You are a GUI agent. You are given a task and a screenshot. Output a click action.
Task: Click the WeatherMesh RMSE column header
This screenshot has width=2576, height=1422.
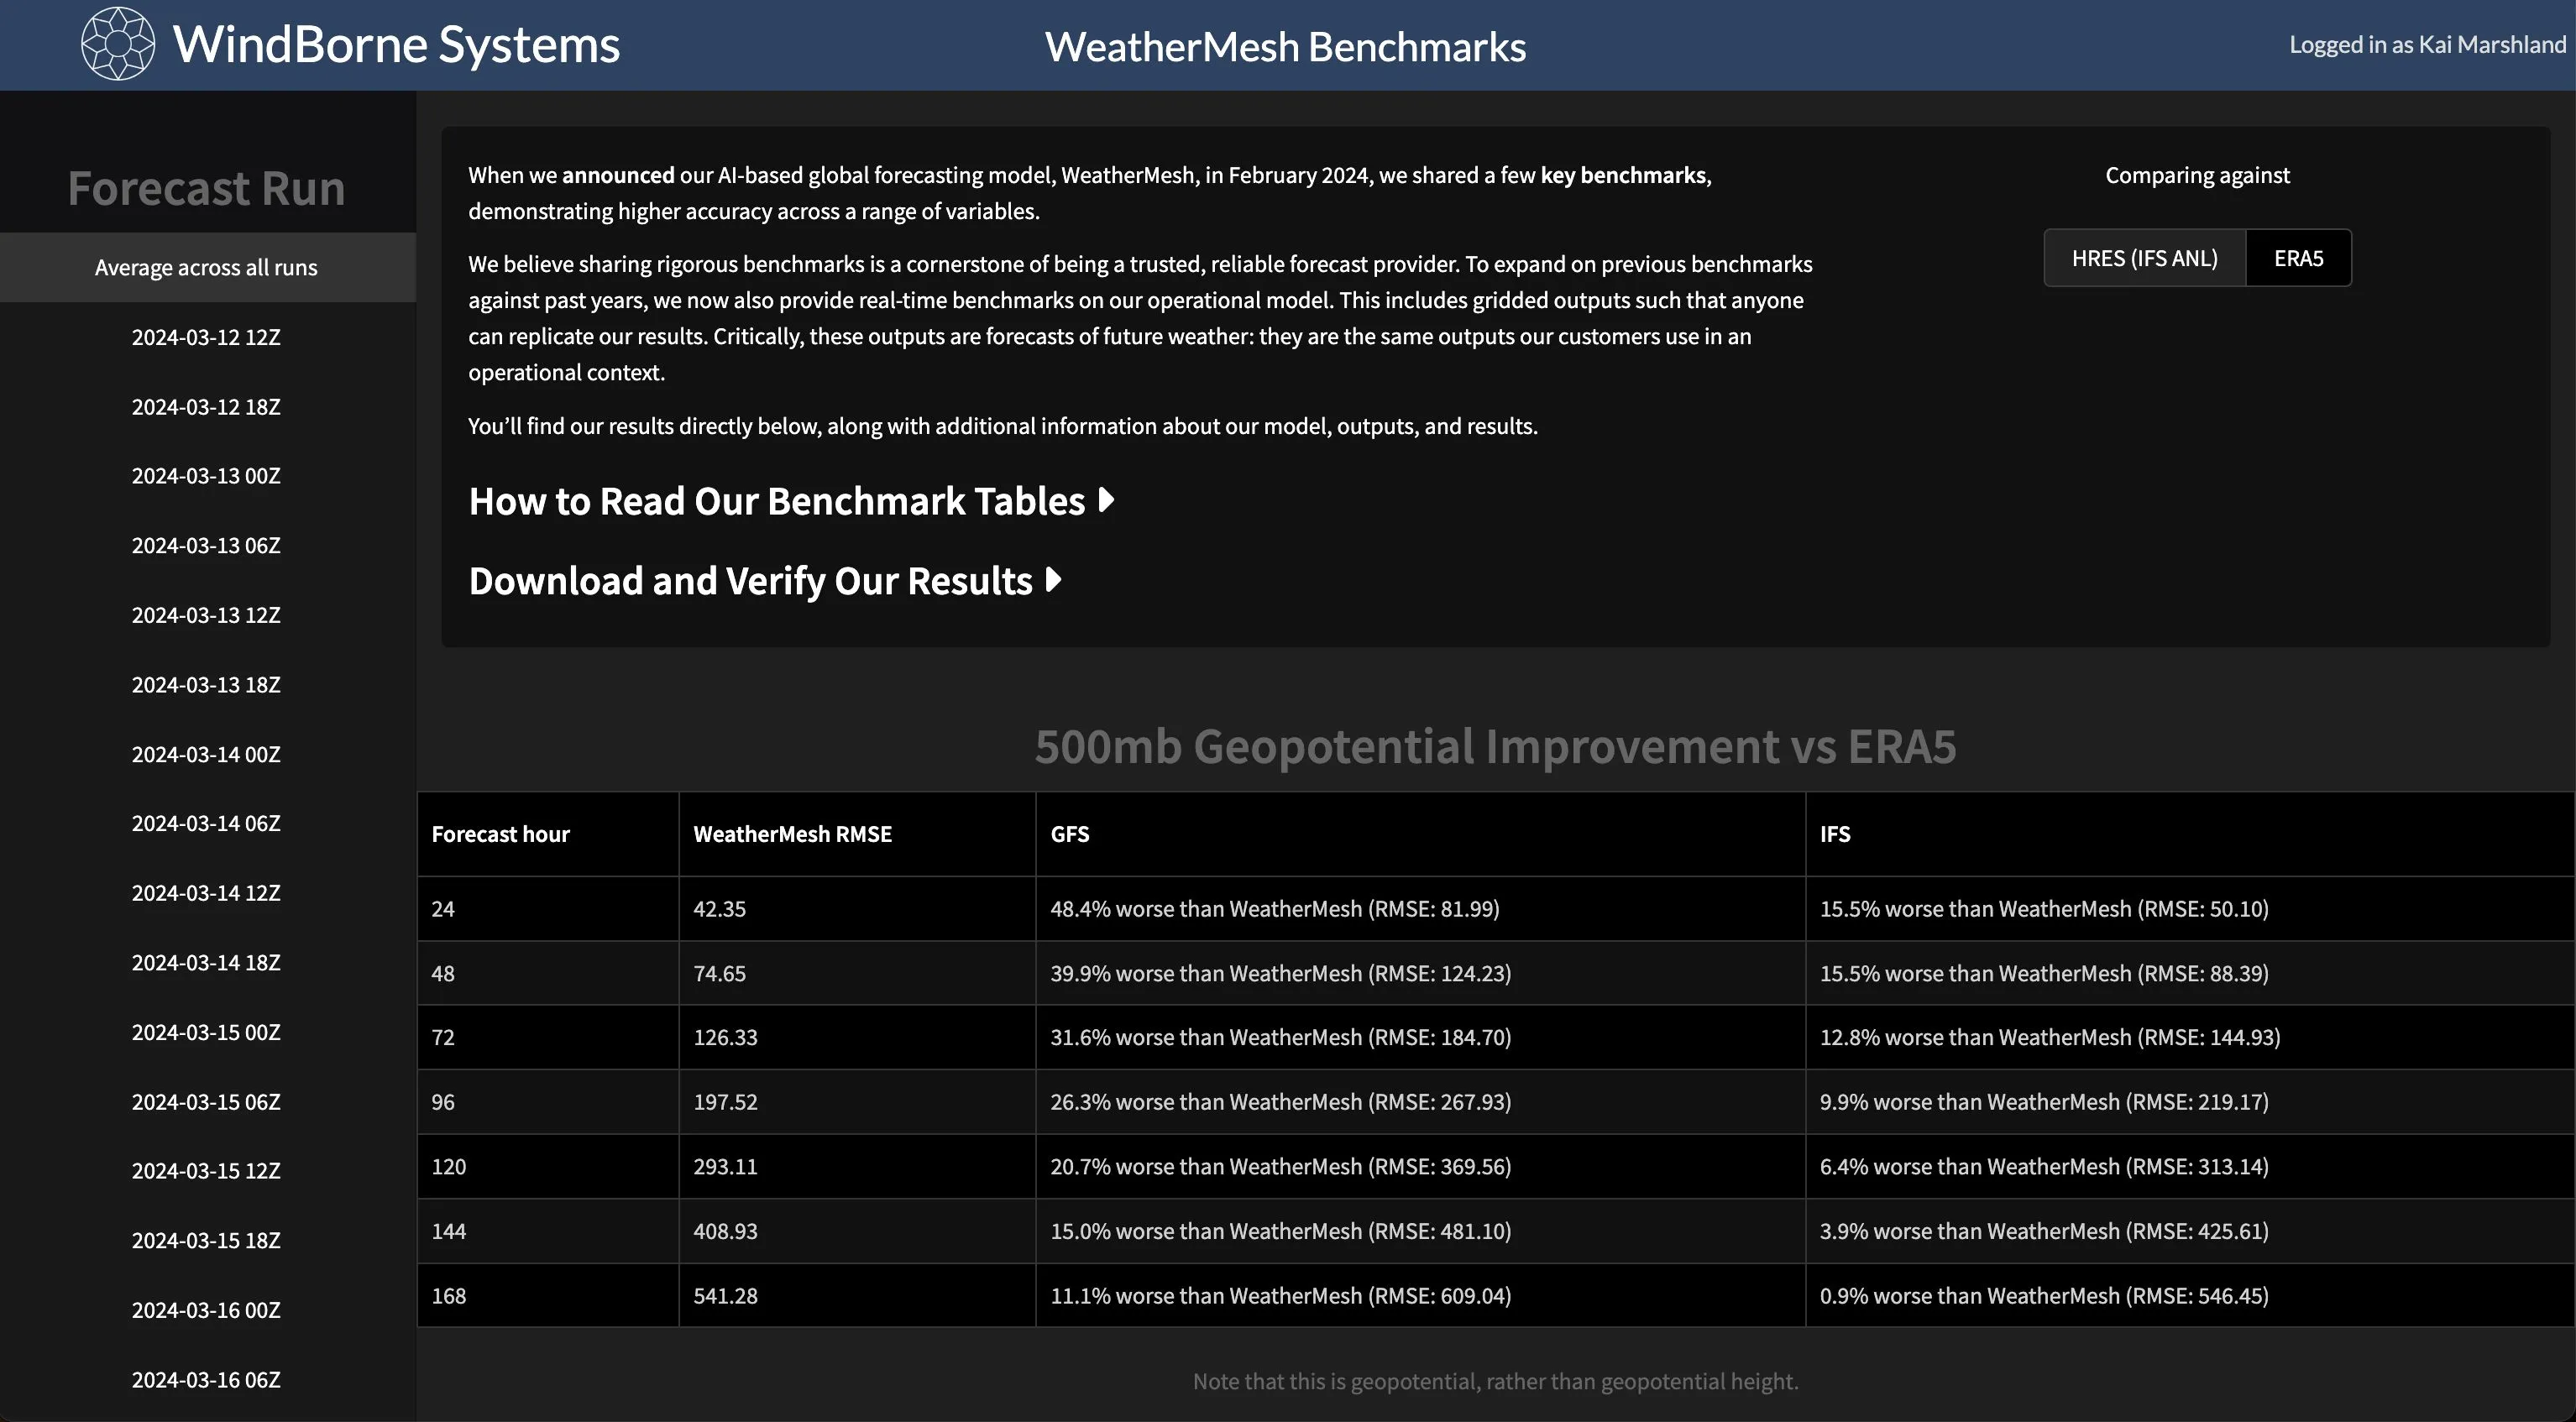(792, 834)
